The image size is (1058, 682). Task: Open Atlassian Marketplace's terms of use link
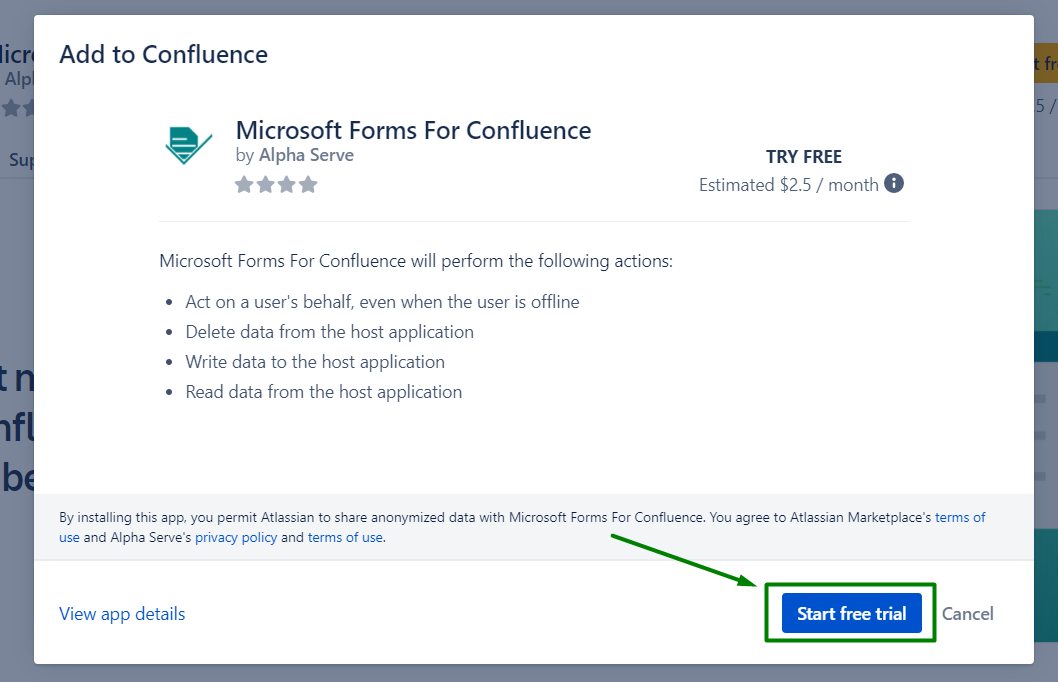coord(960,517)
